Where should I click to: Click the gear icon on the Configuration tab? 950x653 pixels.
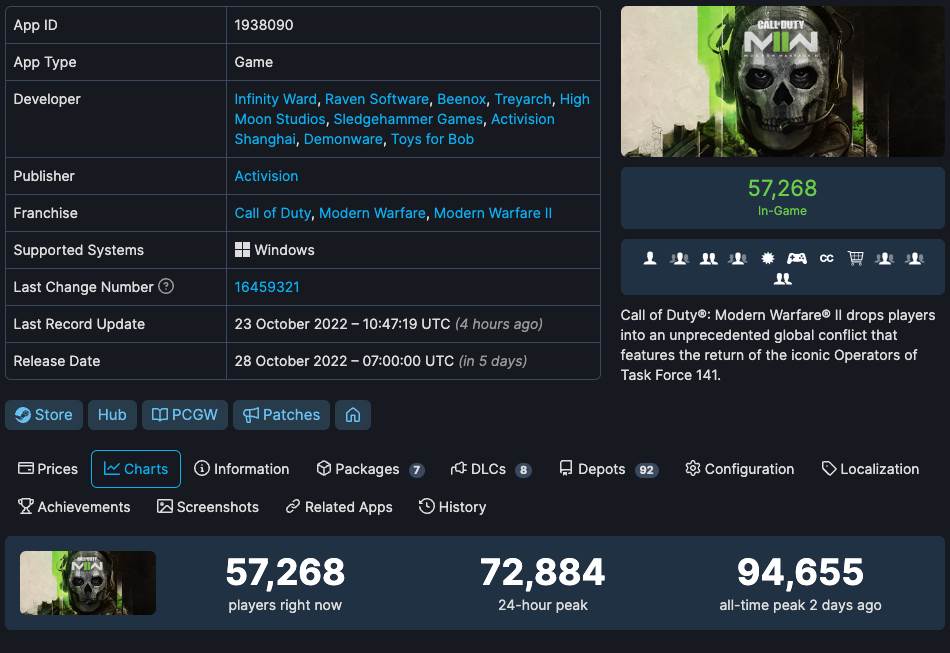coord(692,468)
